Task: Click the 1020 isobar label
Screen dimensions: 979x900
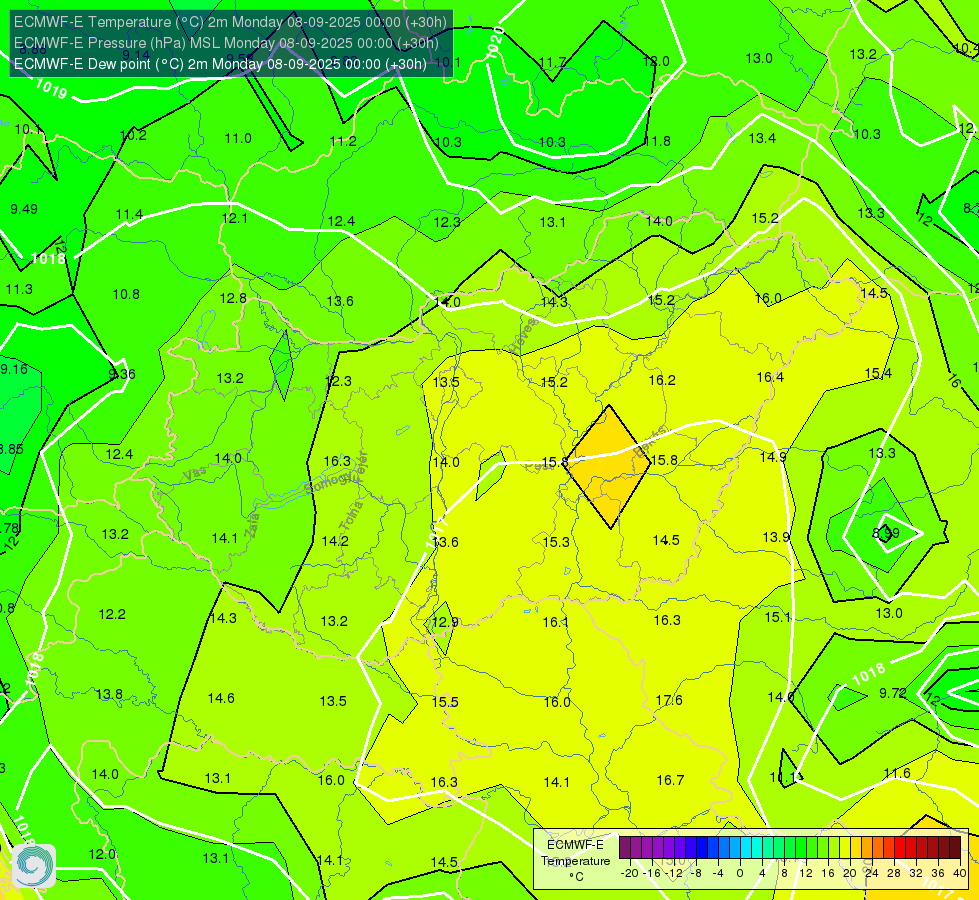Action: click(495, 43)
